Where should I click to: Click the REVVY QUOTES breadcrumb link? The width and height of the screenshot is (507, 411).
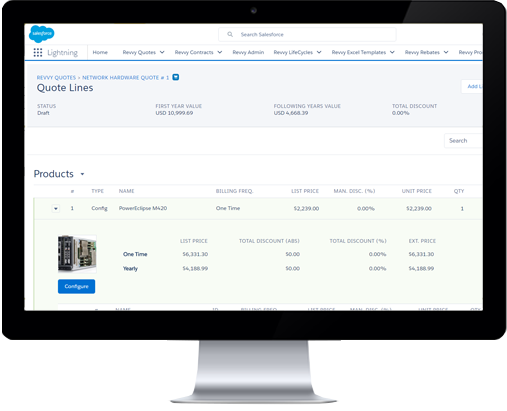tap(56, 78)
